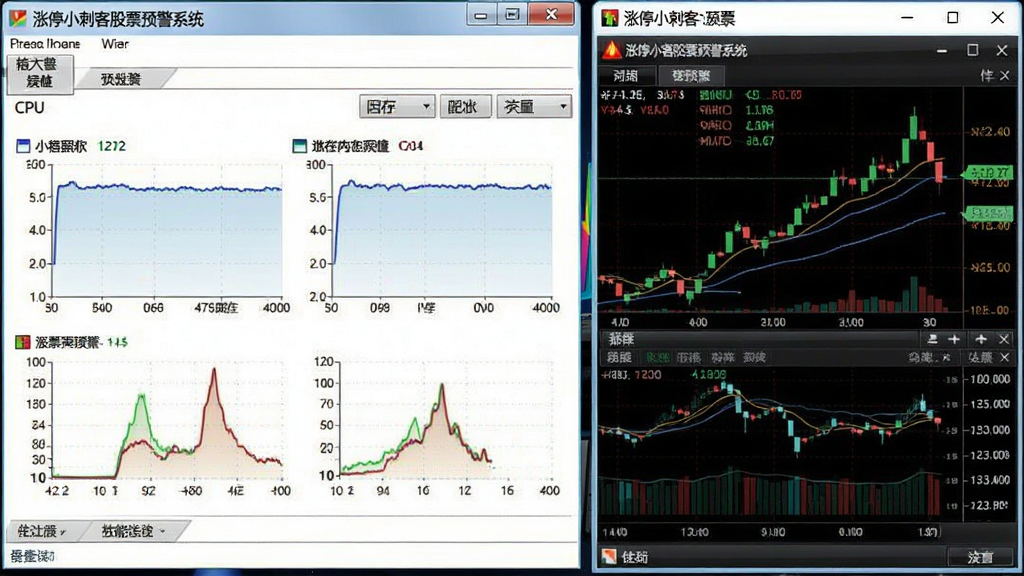Open the first menu before 'Wiar'
Screen dimensions: 1024x576
[x=45, y=44]
